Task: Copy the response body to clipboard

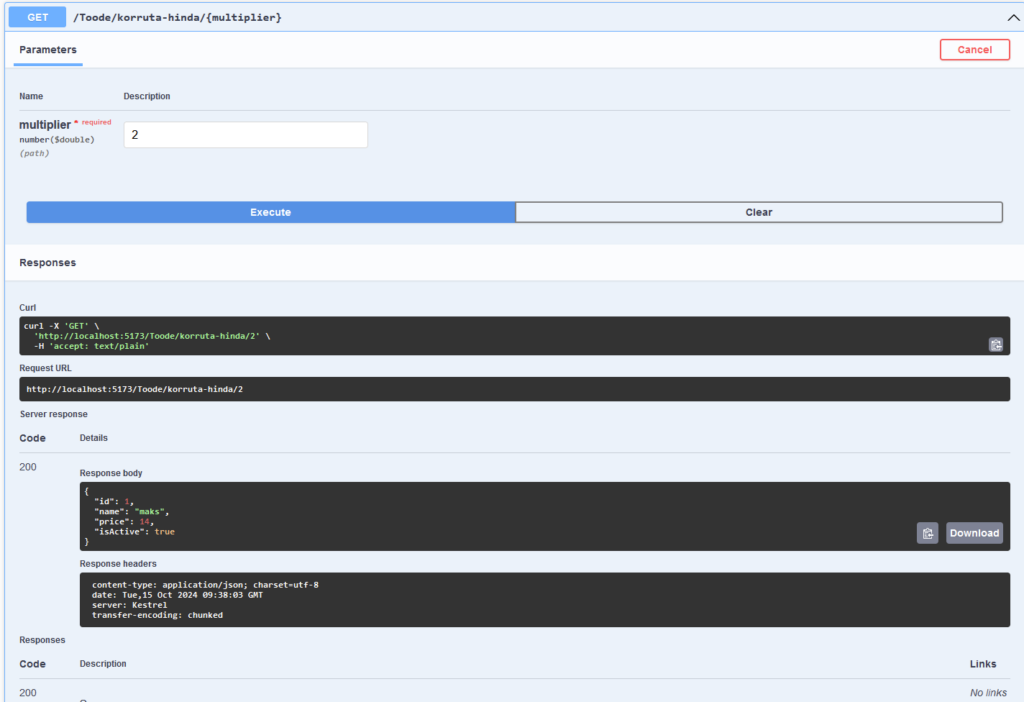Action: pos(927,533)
